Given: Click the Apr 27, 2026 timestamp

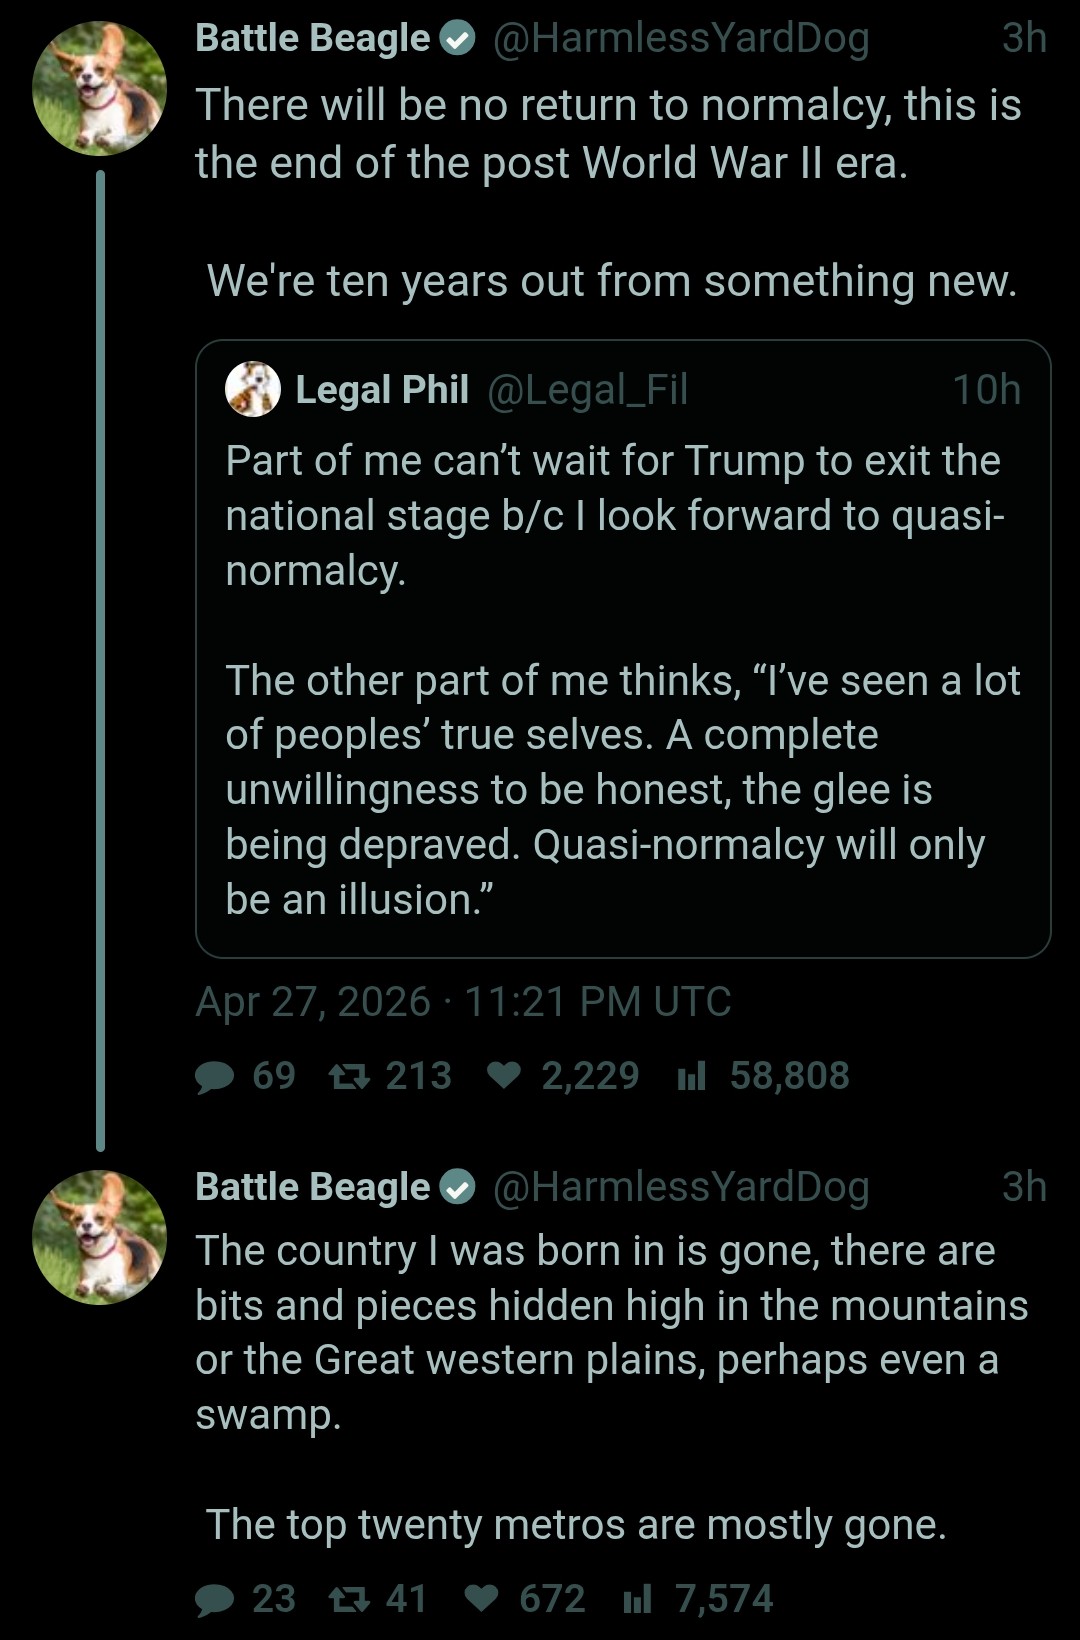Looking at the screenshot, I should 463,1002.
